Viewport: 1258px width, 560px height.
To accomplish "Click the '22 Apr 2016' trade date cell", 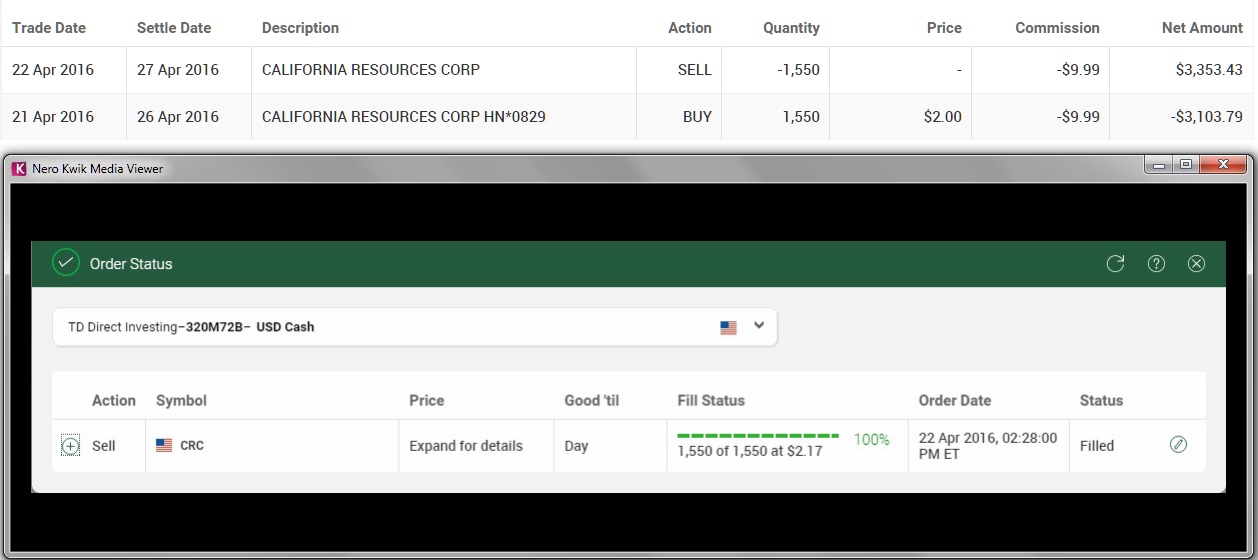I will tap(53, 70).
